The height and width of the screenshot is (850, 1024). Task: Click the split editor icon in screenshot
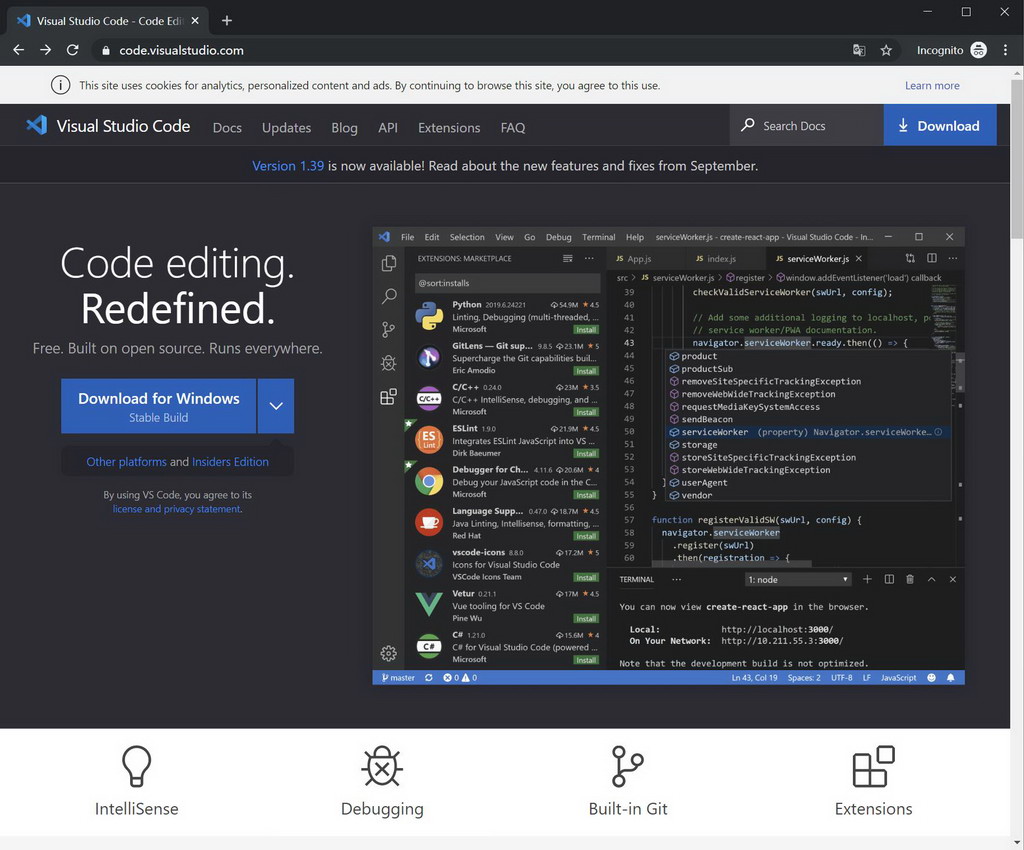click(x=932, y=259)
